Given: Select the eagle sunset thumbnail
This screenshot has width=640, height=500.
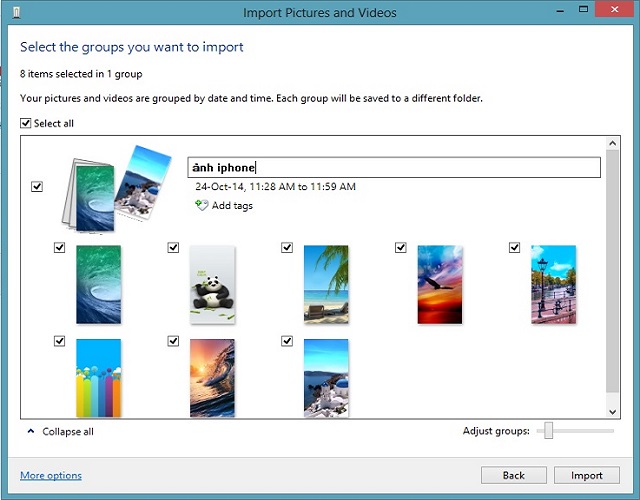Looking at the screenshot, I should coord(440,284).
